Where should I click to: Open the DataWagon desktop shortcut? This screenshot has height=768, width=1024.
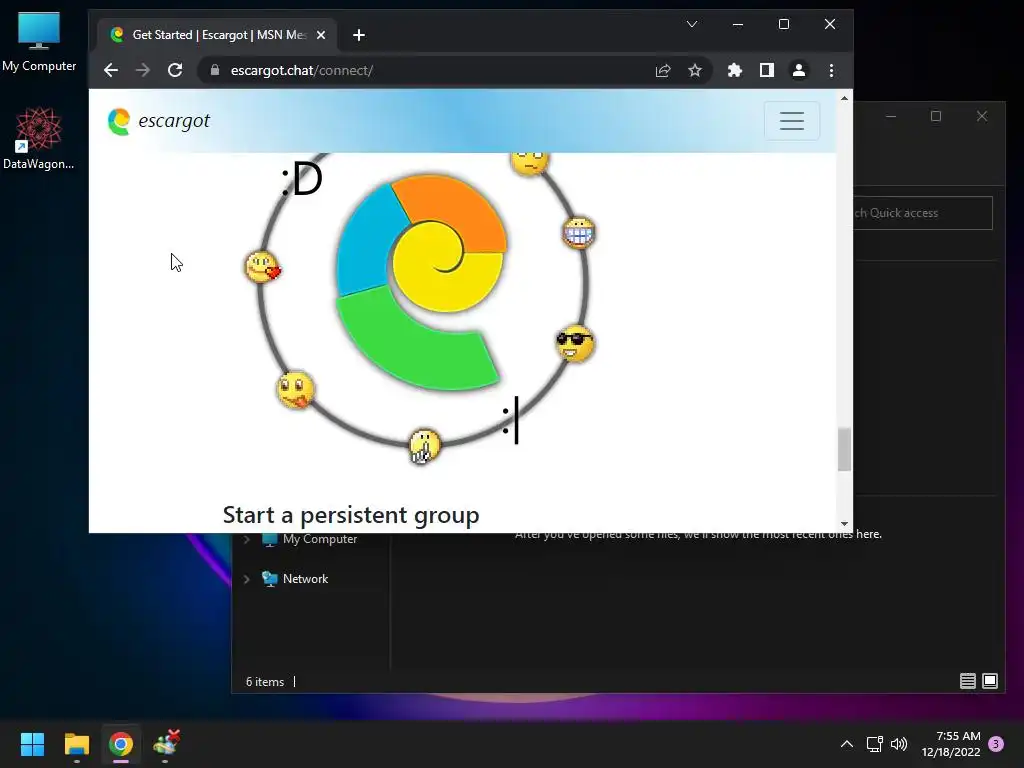(x=39, y=138)
